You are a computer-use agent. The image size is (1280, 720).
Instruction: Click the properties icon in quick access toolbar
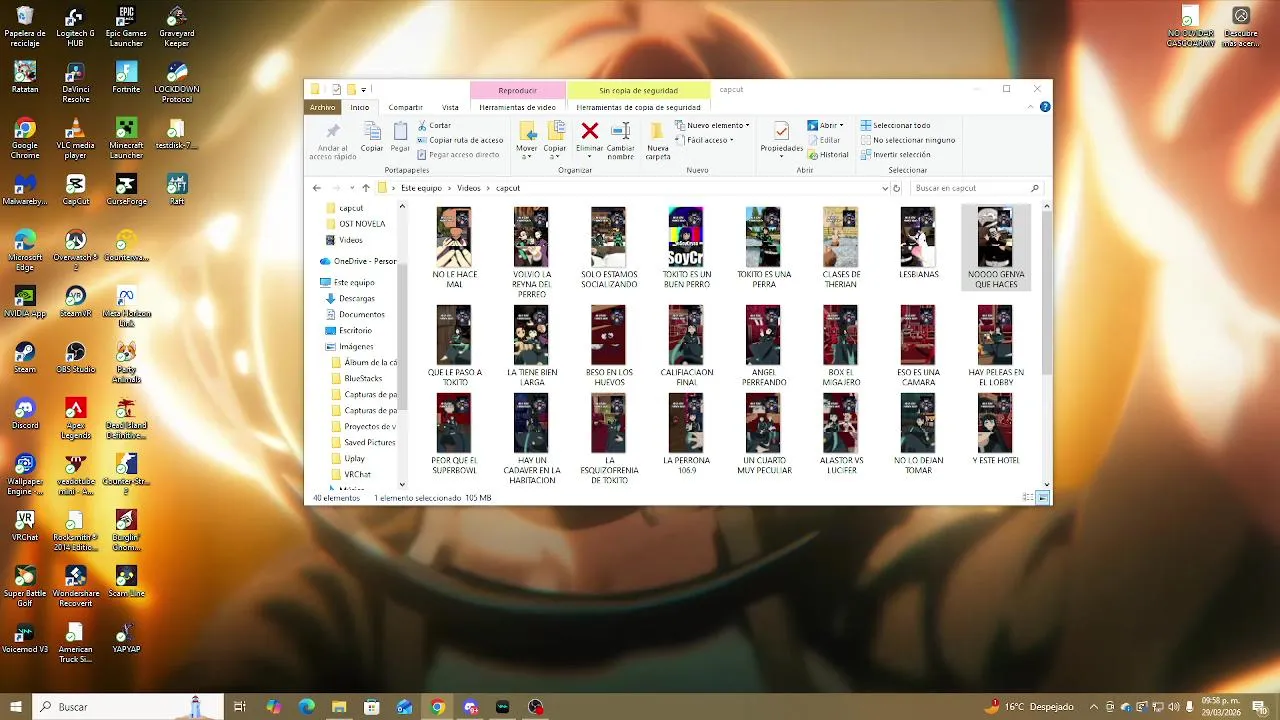tap(337, 89)
